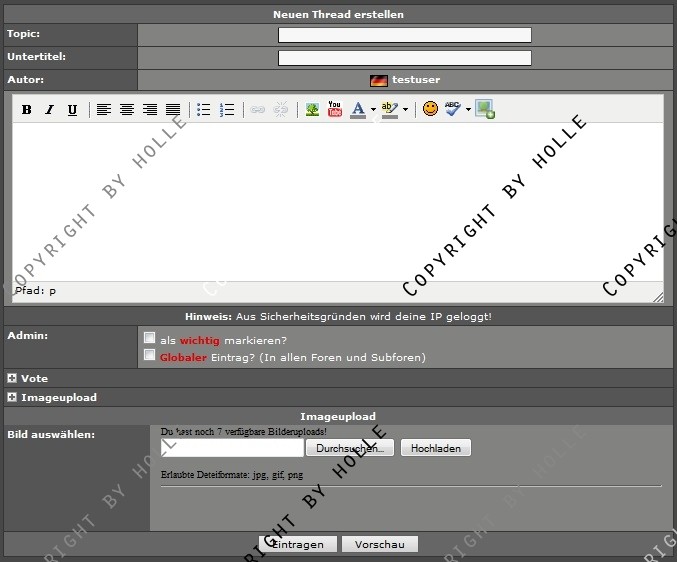The width and height of the screenshot is (677, 562).
Task: Open the text color dropdown arrow
Action: coord(373,110)
